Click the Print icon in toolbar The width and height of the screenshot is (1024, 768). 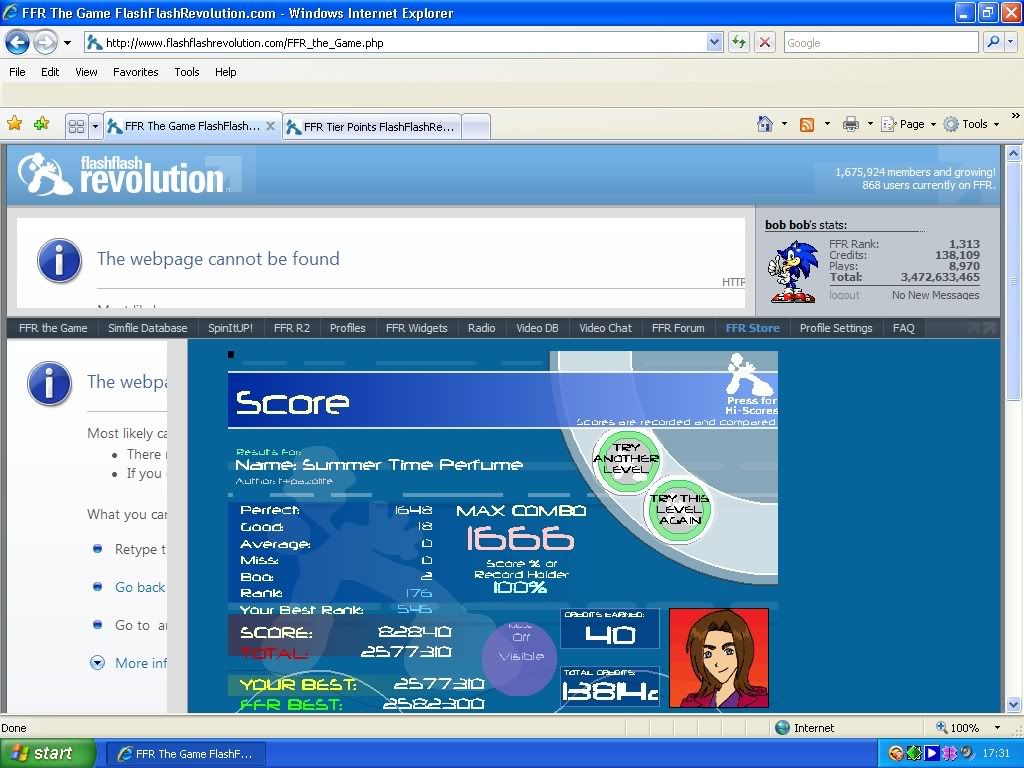pos(851,124)
